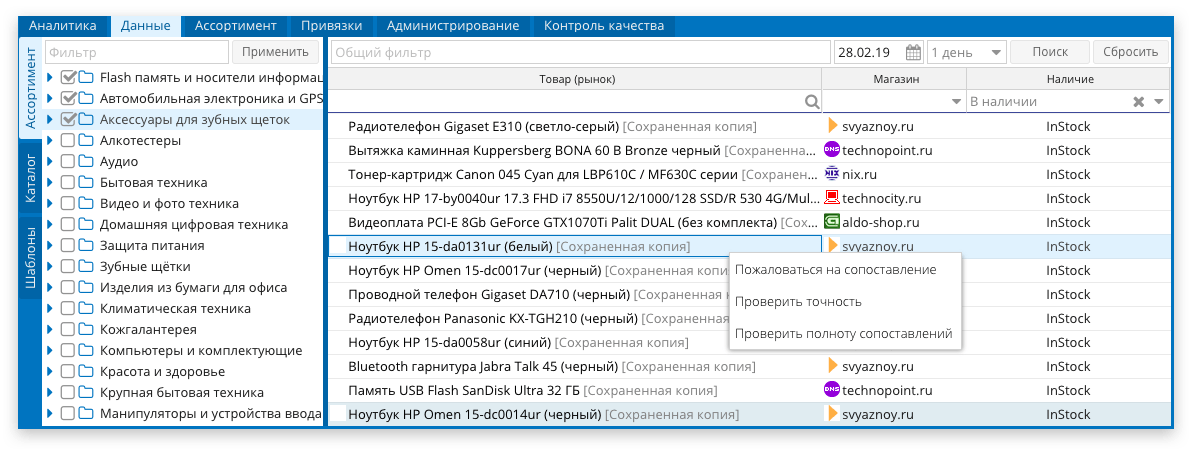The width and height of the screenshot is (1190, 450).
Task: Click svyaznoy icon in Omen 15-dc0014ur row
Action: (x=833, y=414)
